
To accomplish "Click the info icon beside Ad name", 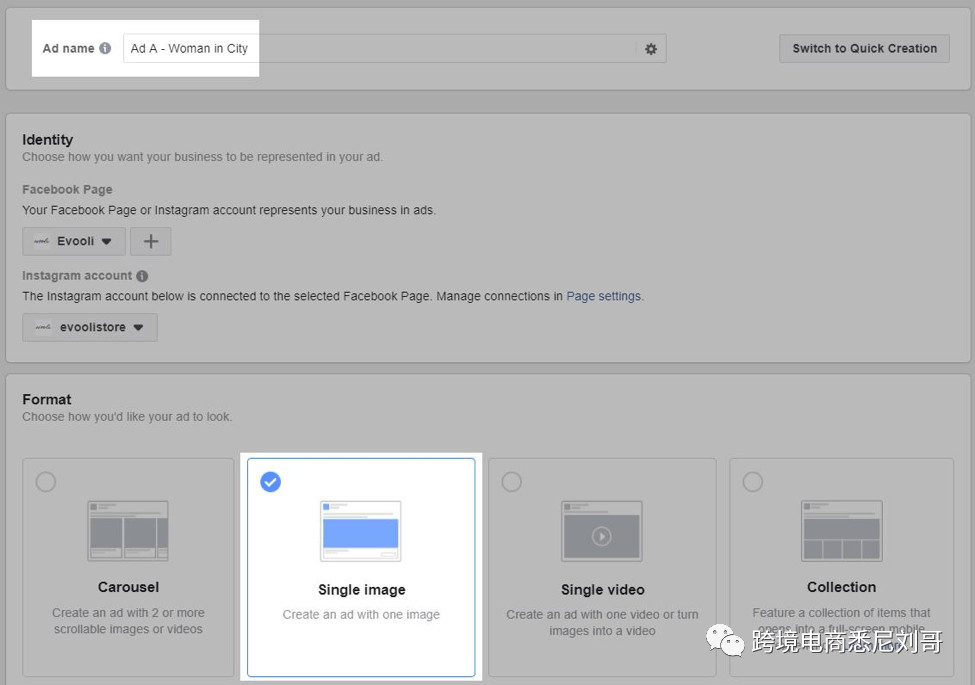I will click(x=105, y=48).
